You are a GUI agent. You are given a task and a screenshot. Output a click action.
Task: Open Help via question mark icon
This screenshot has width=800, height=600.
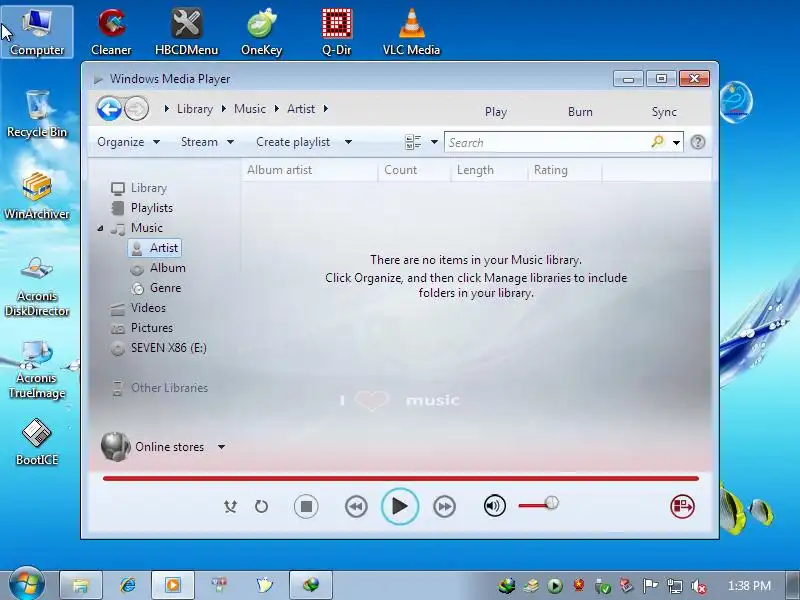pos(697,142)
